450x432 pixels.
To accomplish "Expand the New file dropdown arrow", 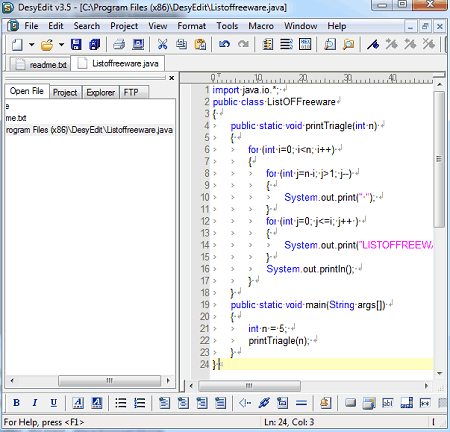I will click(x=32, y=44).
